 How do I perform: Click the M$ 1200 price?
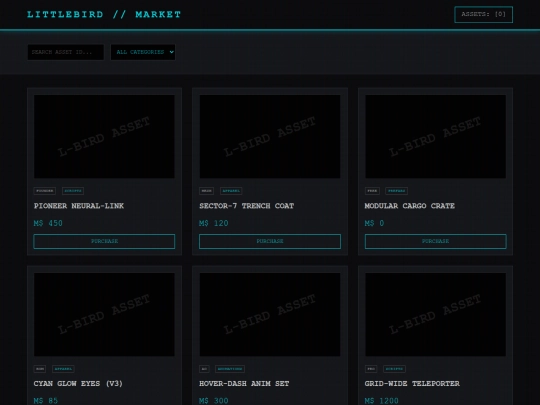tap(382, 401)
